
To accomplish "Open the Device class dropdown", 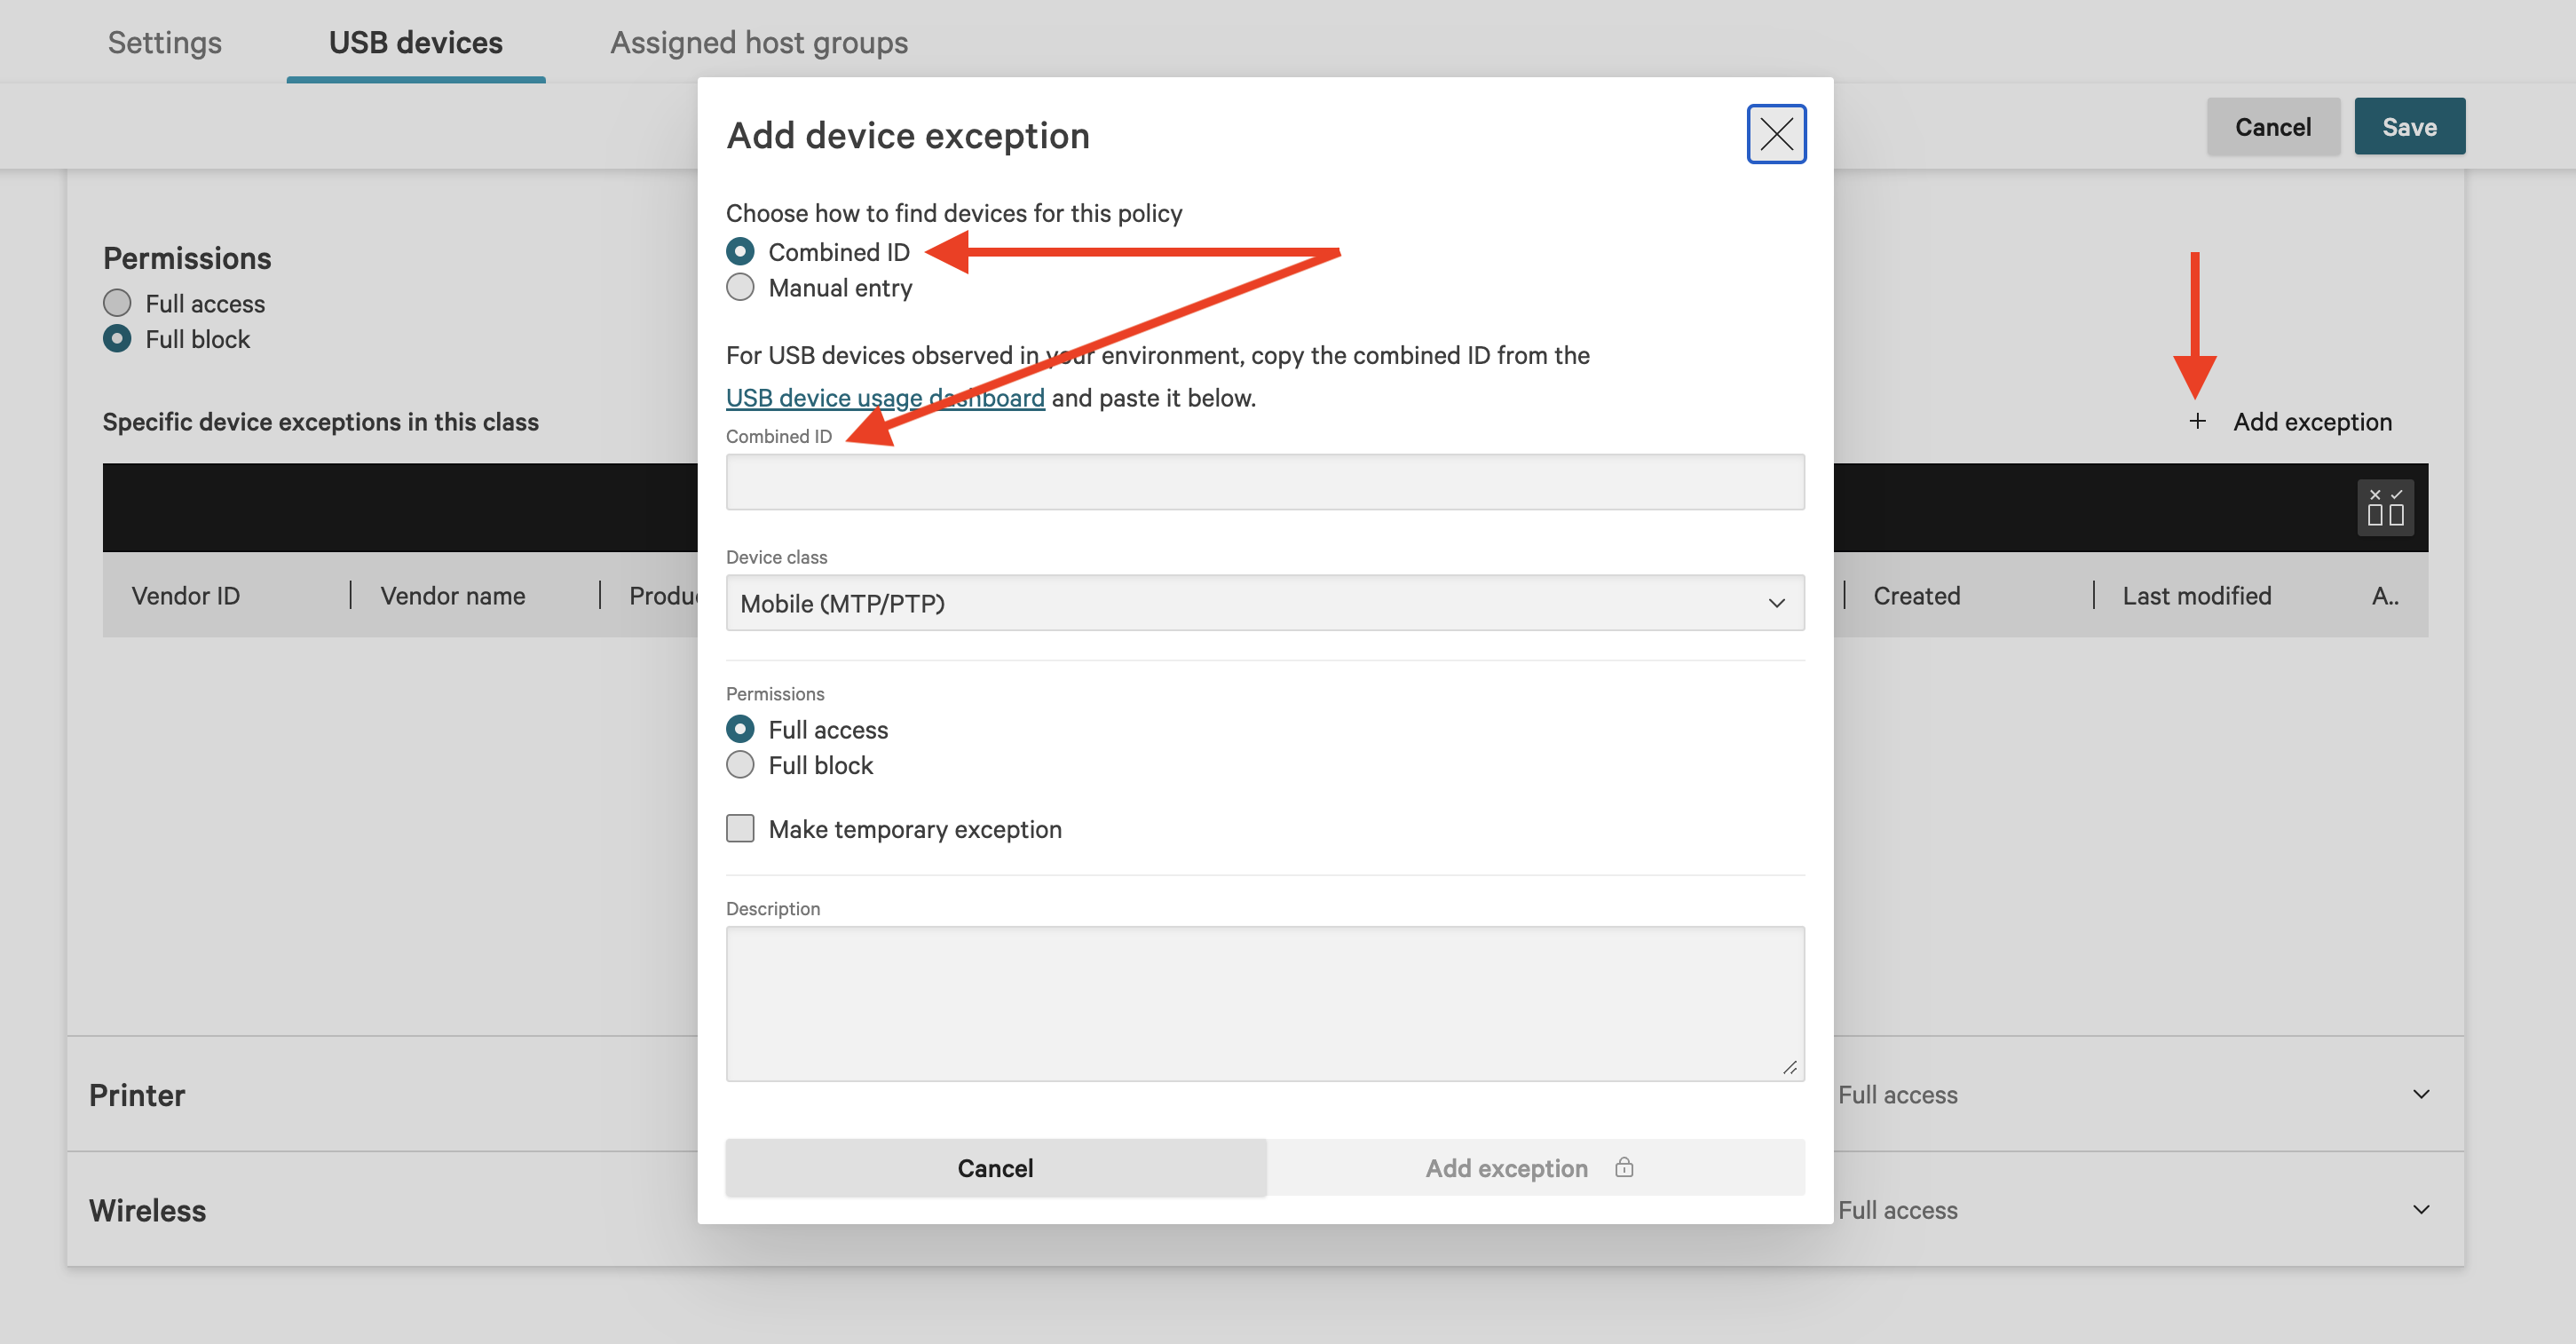I will (x=1264, y=603).
